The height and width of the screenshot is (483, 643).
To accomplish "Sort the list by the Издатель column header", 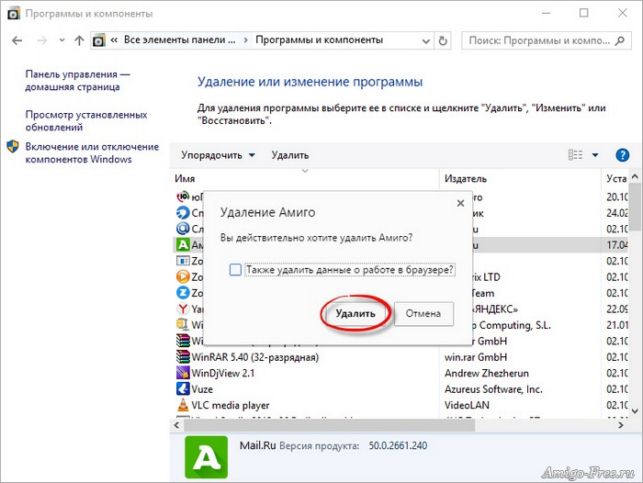I will [x=520, y=179].
